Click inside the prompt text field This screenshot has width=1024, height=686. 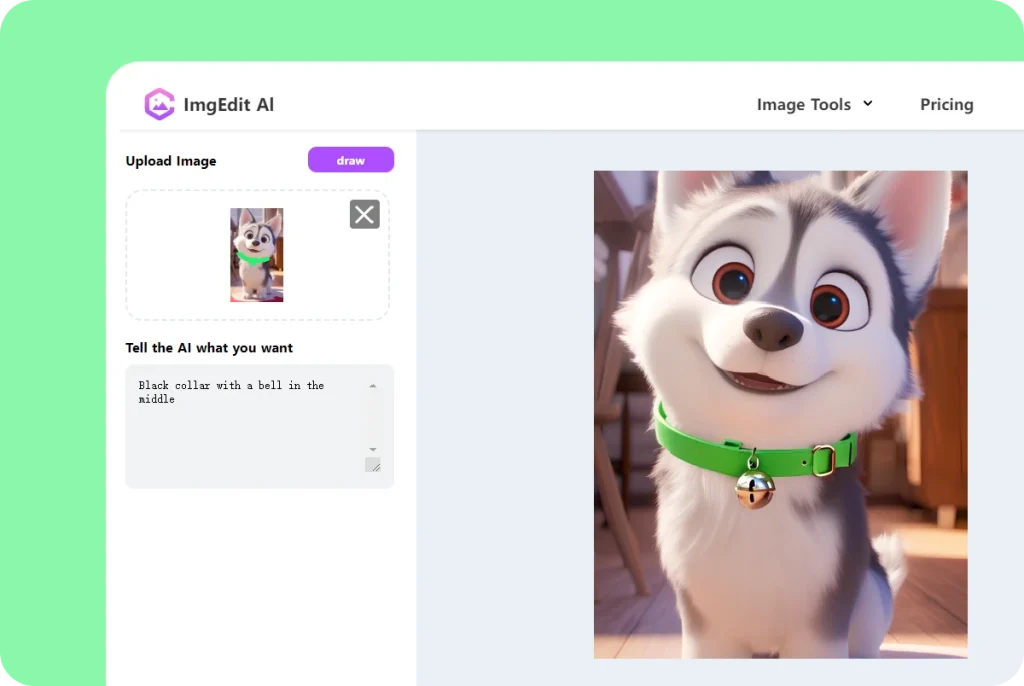(x=250, y=430)
